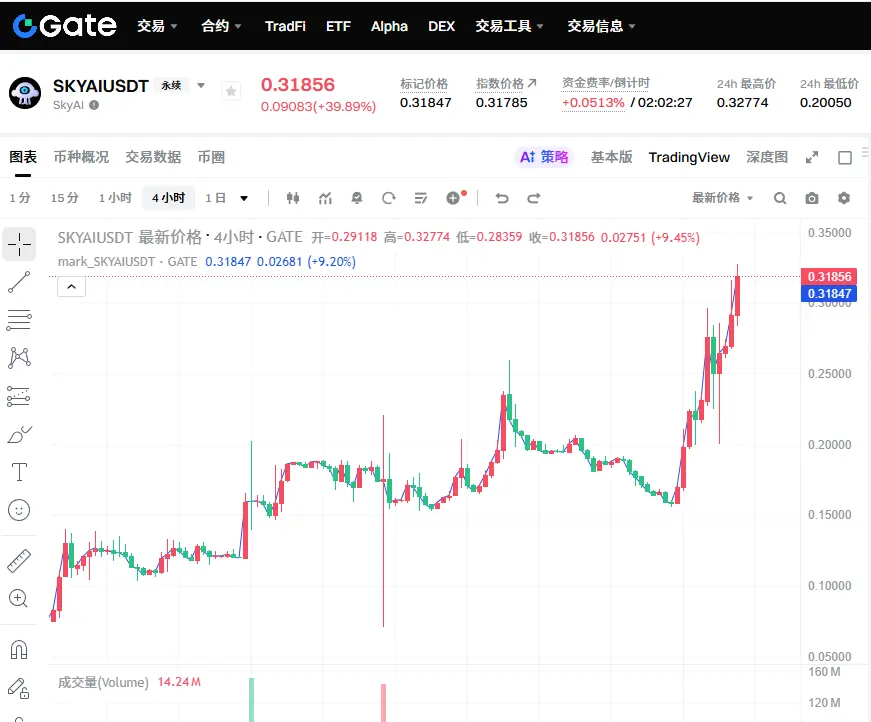The height and width of the screenshot is (722, 871).
Task: Open the emoji sticker tool
Action: pyautogui.click(x=19, y=510)
